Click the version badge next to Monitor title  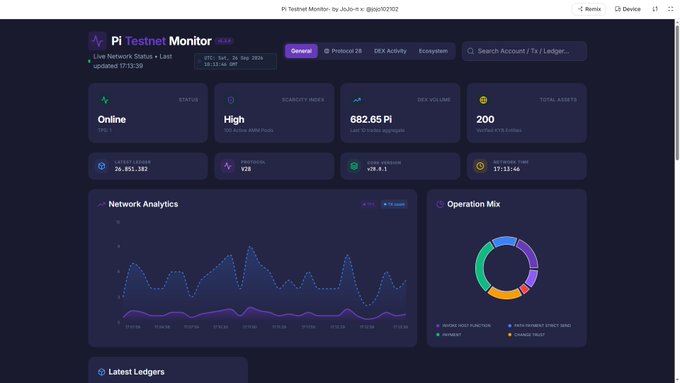(x=225, y=41)
